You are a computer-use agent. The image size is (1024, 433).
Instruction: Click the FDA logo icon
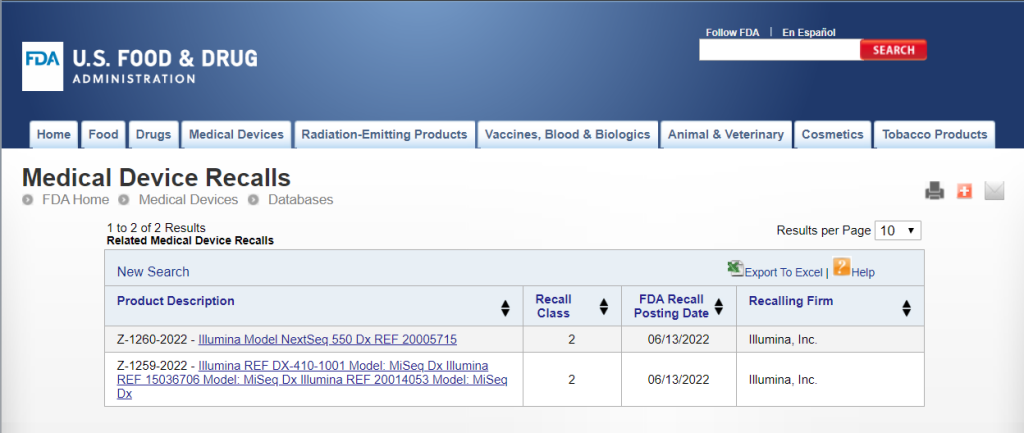(x=42, y=66)
